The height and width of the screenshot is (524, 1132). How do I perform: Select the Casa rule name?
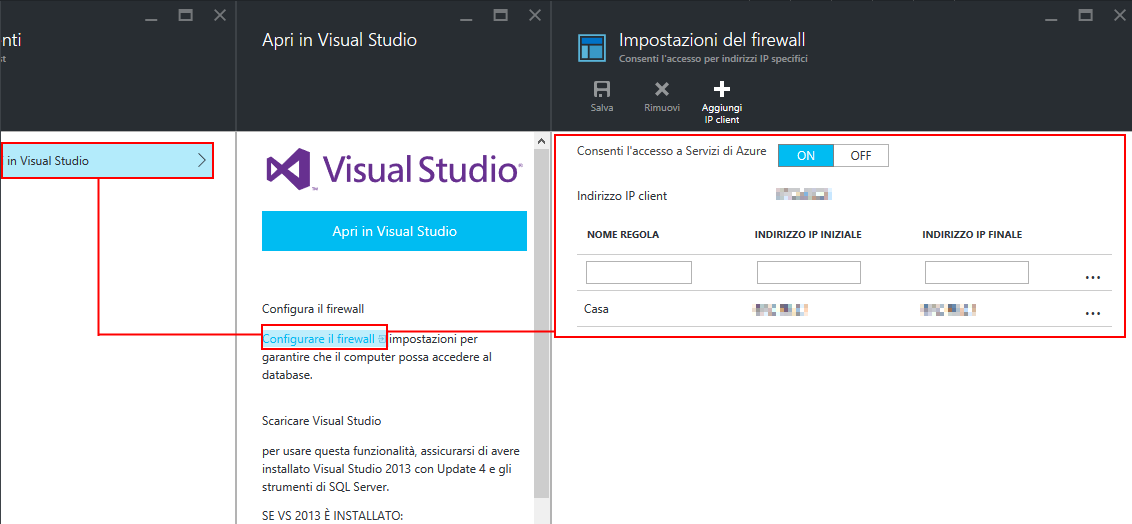point(596,310)
